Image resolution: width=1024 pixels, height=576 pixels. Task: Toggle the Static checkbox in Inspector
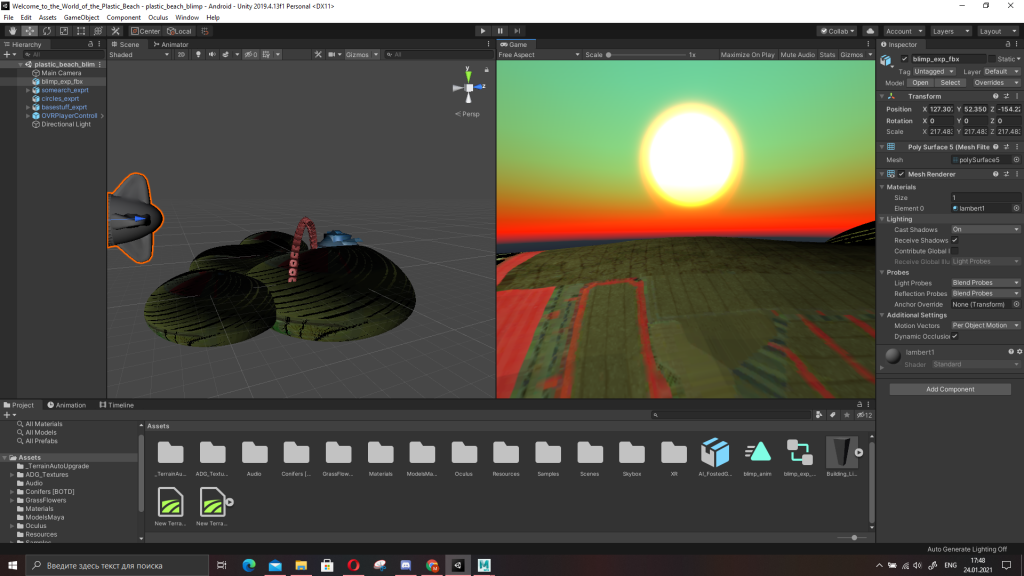click(992, 59)
